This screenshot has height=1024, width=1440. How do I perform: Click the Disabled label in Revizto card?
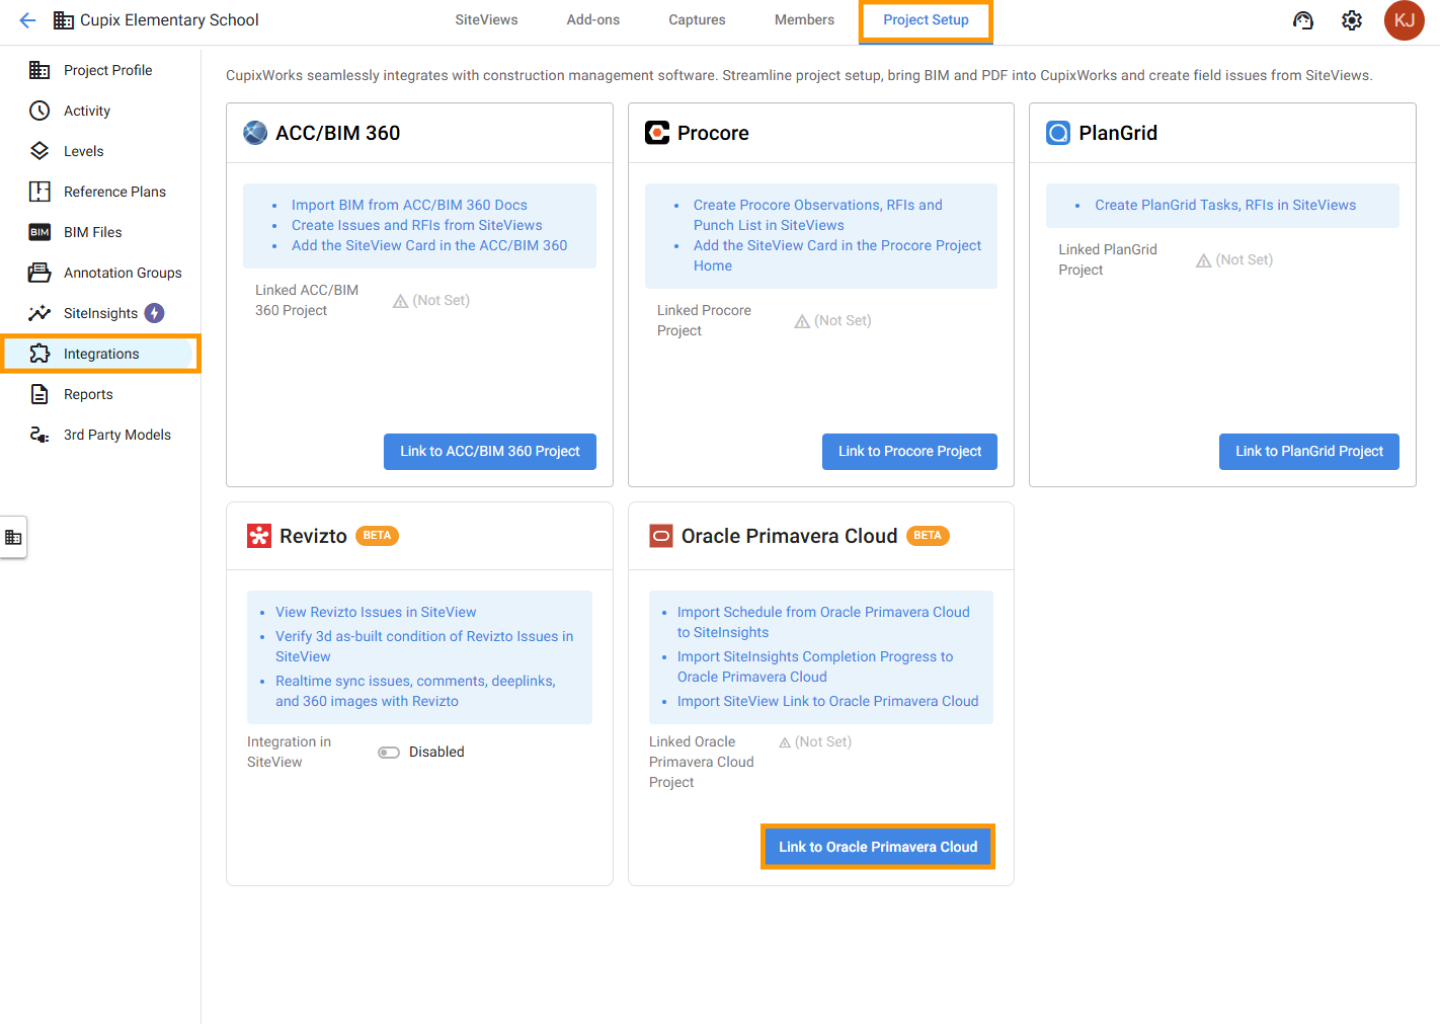[x=437, y=752]
